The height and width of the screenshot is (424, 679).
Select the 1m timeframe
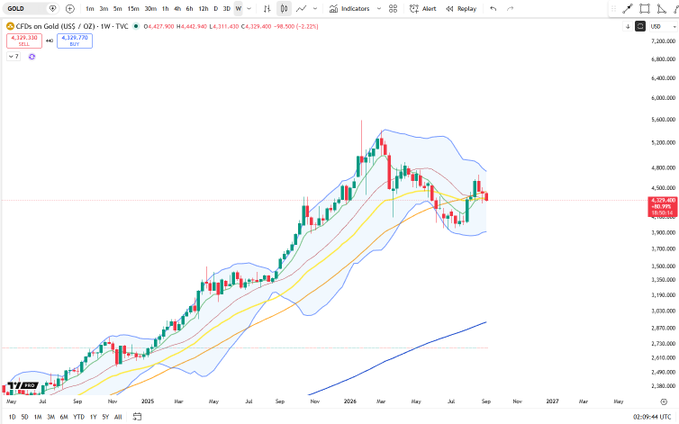(90, 9)
